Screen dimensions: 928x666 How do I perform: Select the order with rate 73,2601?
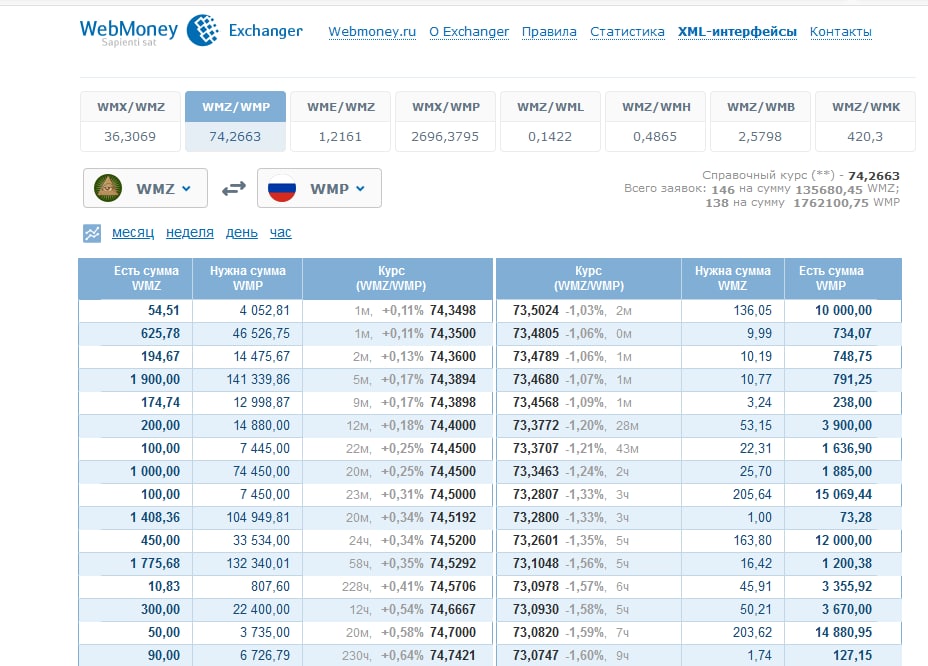pos(699,540)
